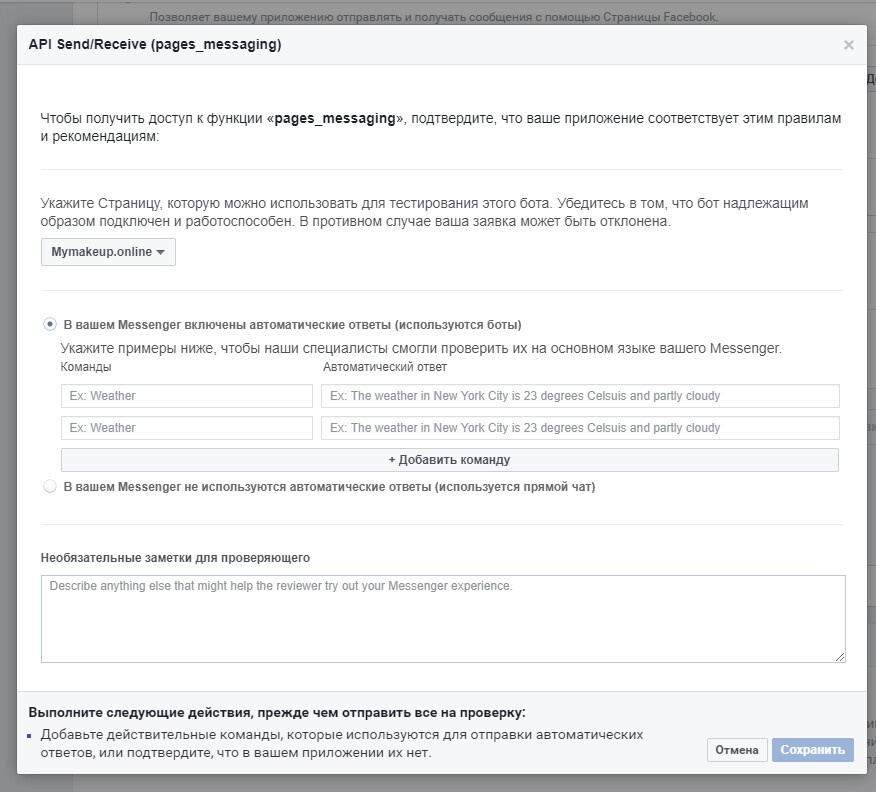Select the radio for direct chat without auto-replies
Image resolution: width=876 pixels, height=792 pixels.
[50, 487]
